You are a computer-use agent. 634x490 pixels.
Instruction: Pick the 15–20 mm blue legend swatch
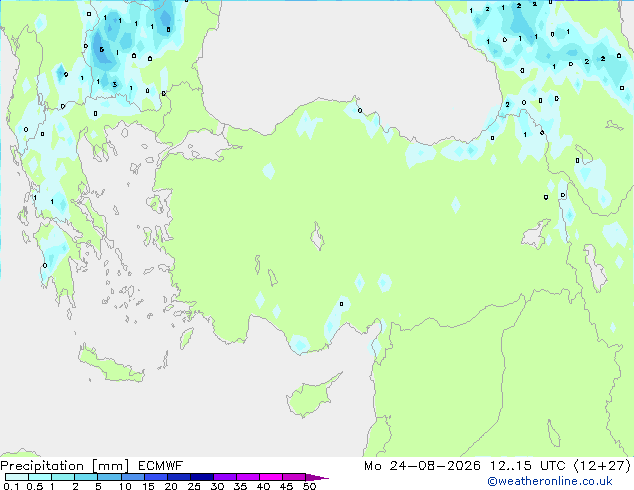[156, 477]
